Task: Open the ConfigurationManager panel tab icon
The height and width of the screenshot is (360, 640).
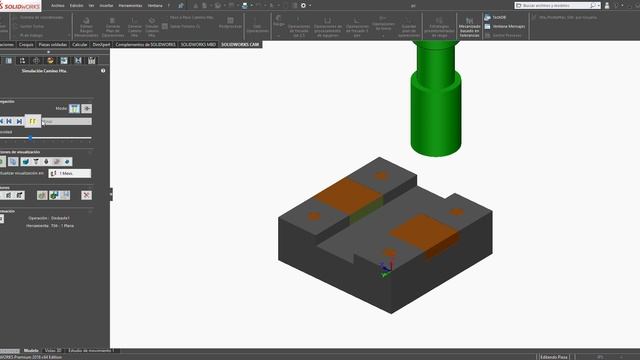Action: (x=22, y=61)
